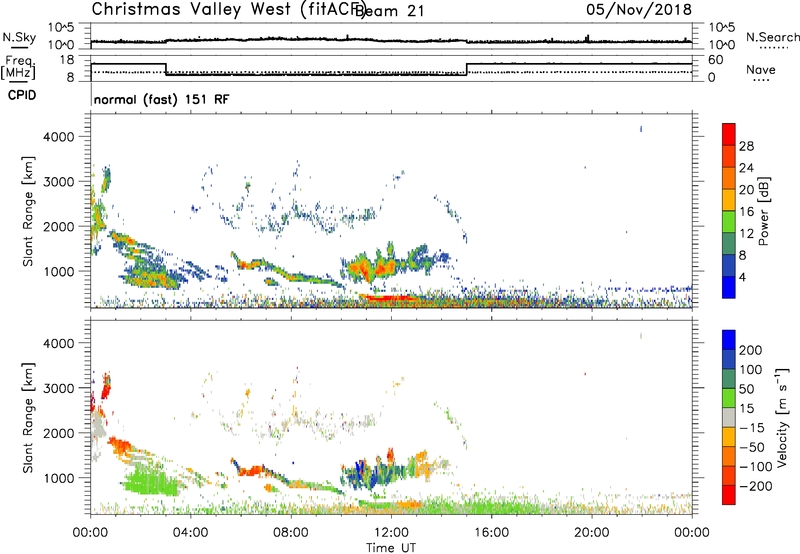Click the '20:00' time axis label

pyautogui.click(x=591, y=533)
